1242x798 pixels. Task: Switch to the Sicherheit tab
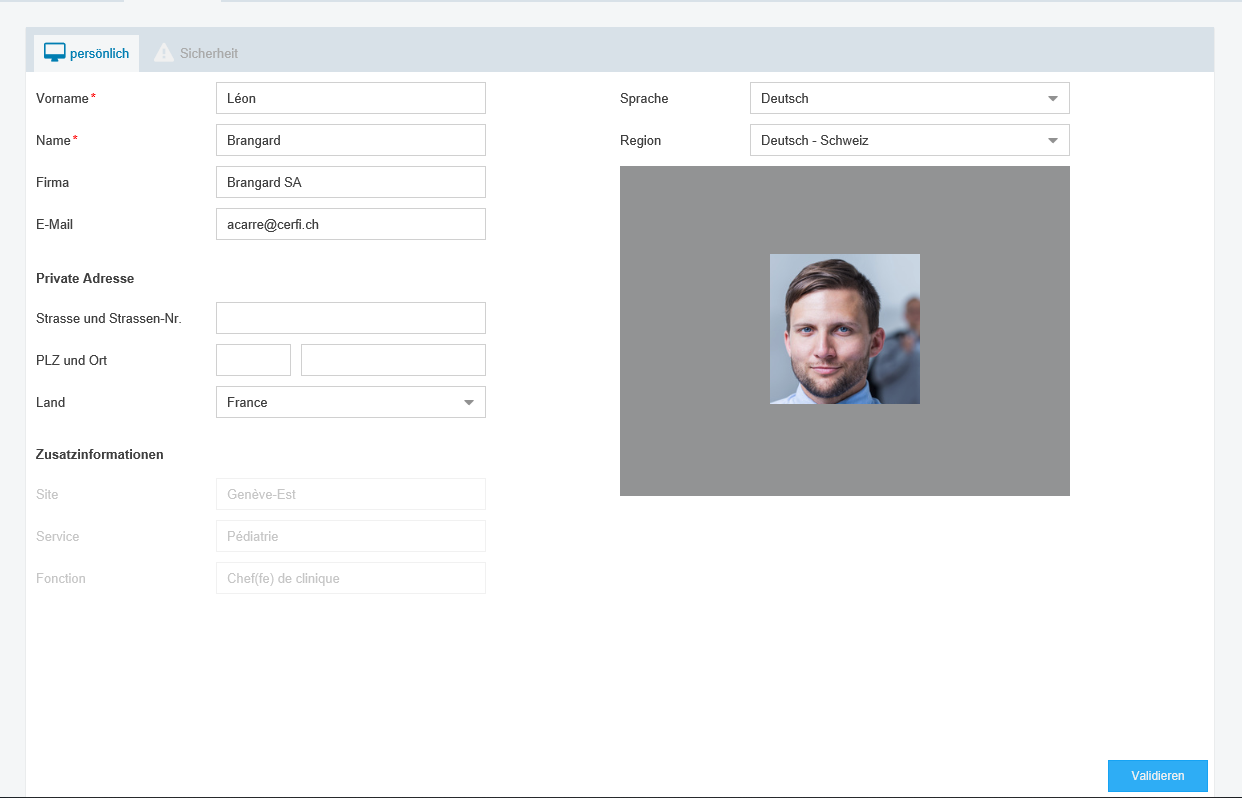[x=208, y=53]
